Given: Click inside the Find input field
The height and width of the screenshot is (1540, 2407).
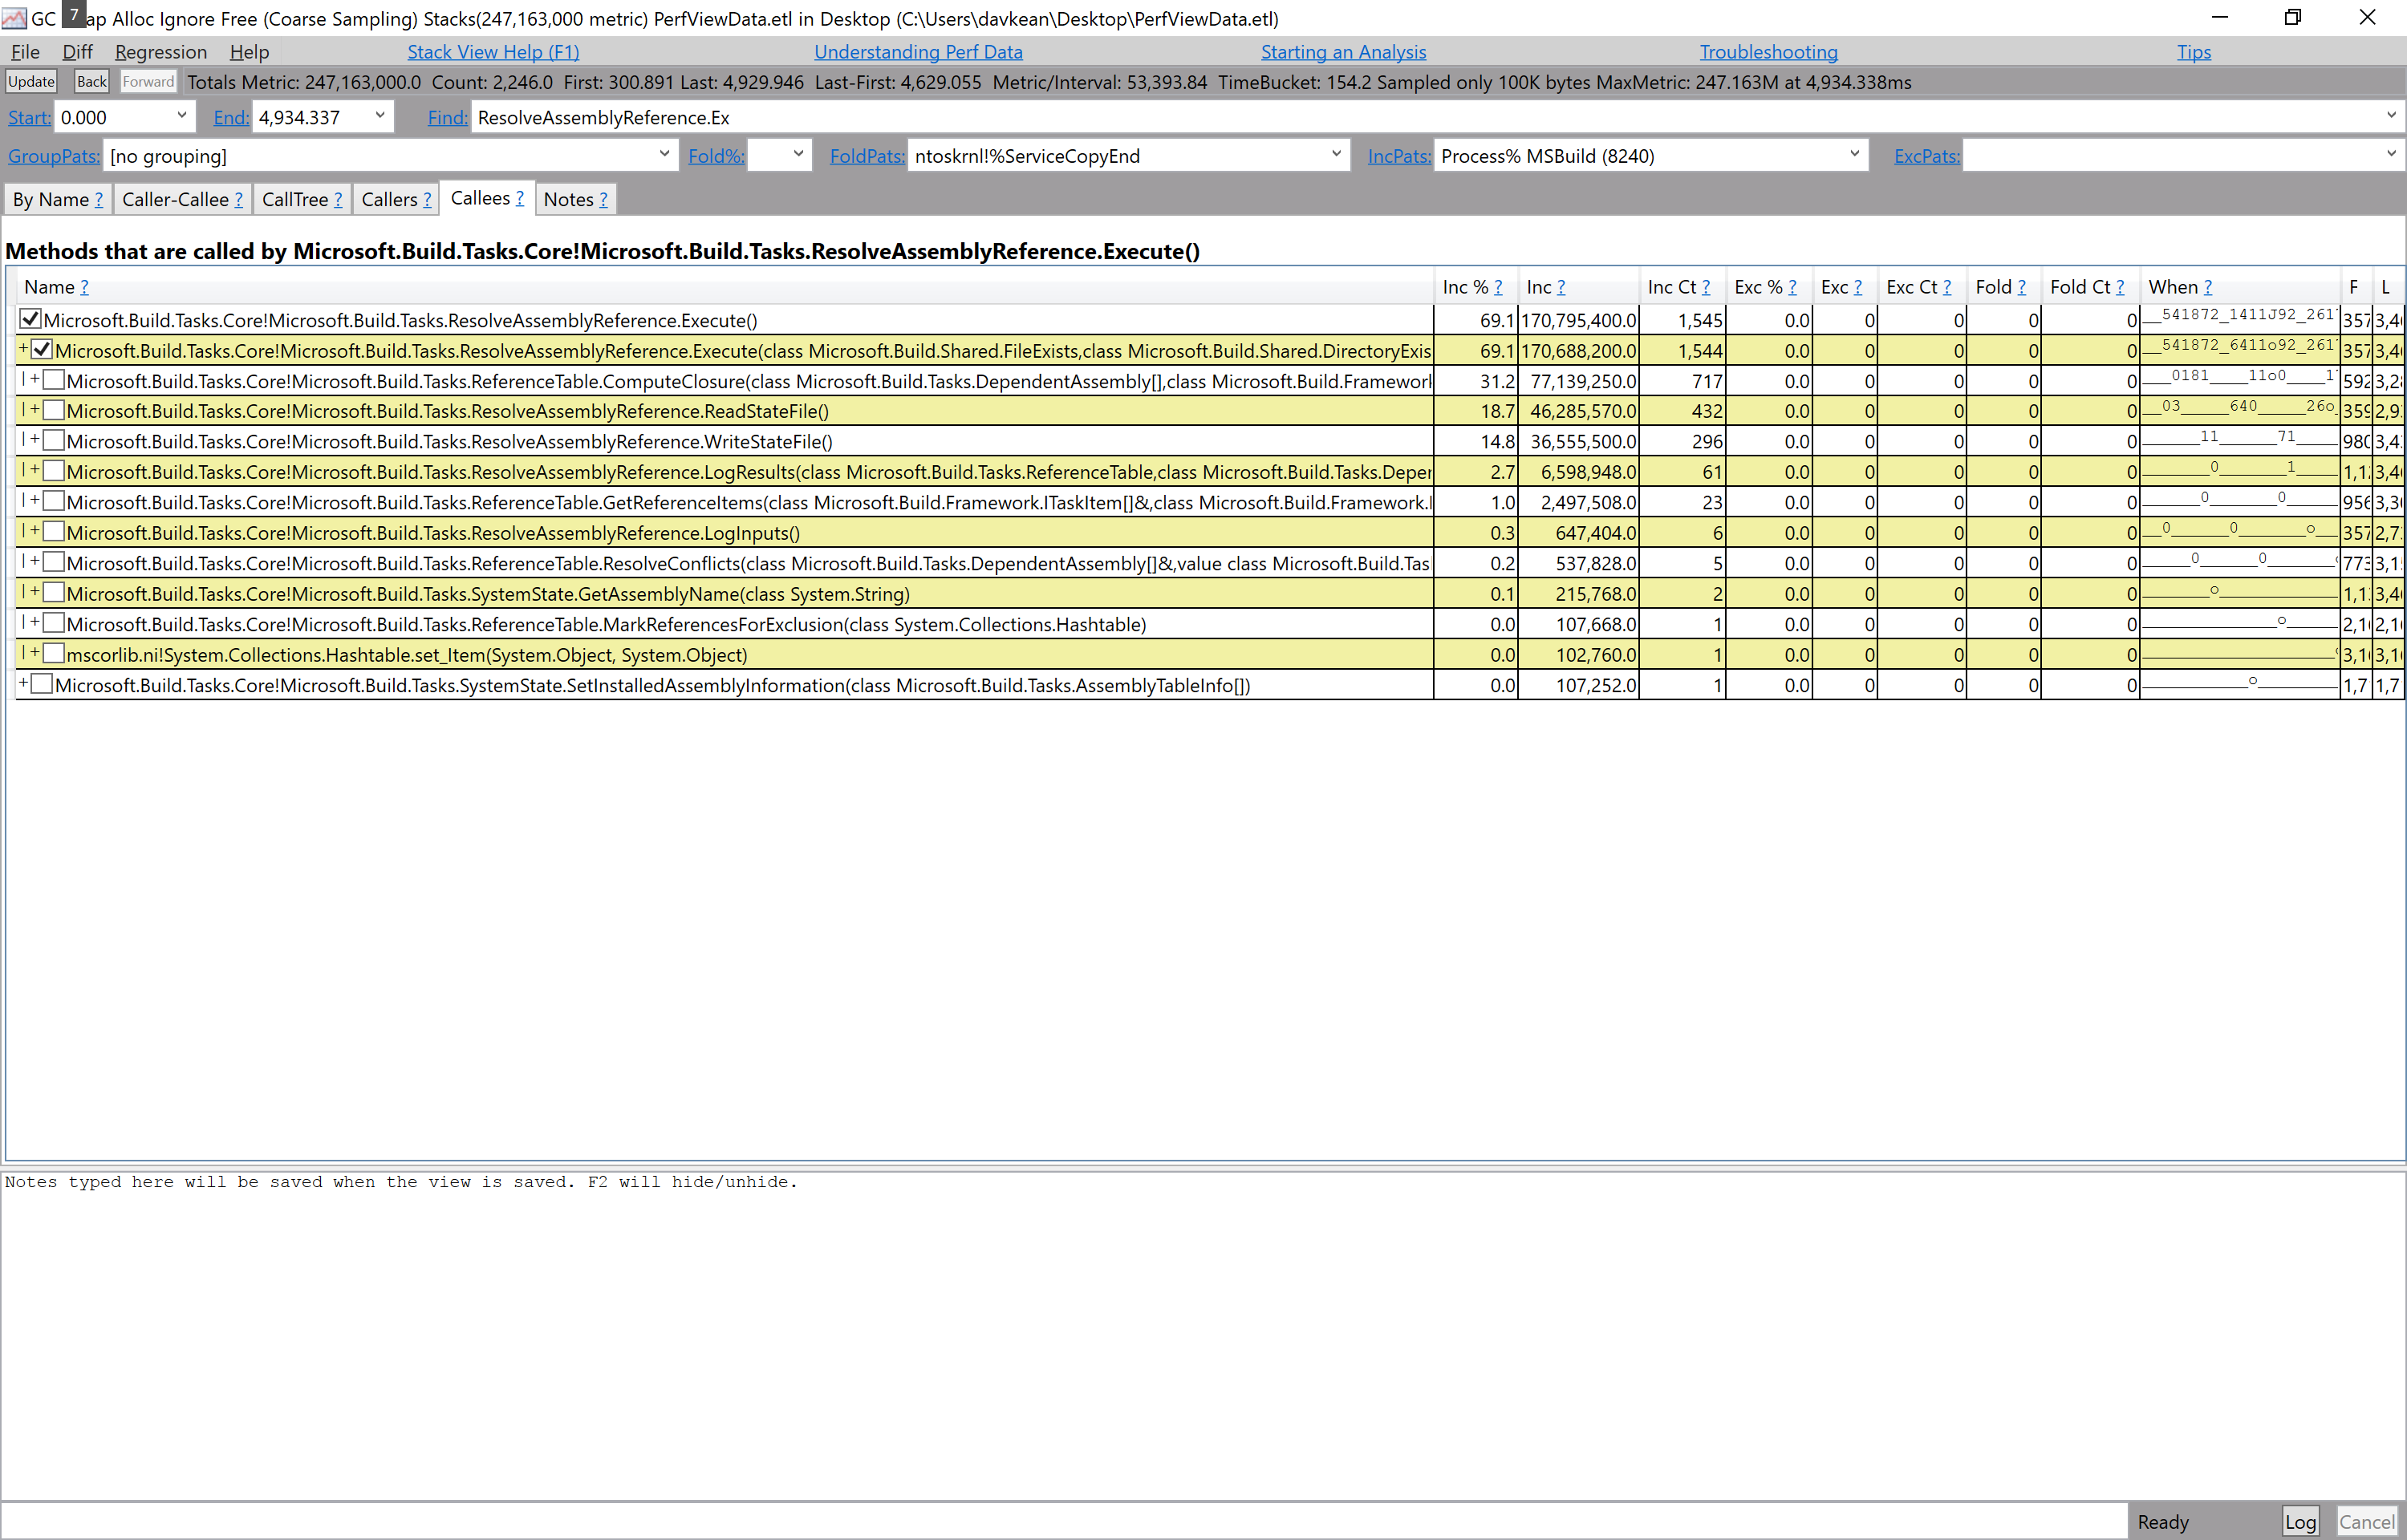Looking at the screenshot, I should coord(900,117).
